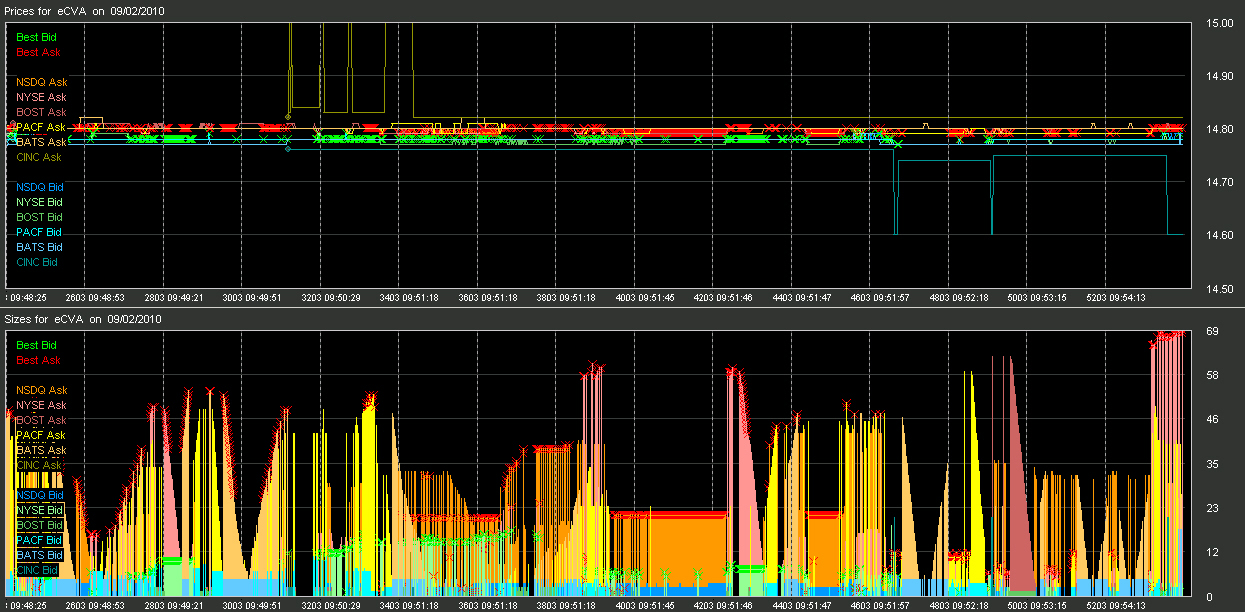Choose 'CINC Ask' in the Sizes legend
Screen dimensions: 1245x612
(x=39, y=465)
